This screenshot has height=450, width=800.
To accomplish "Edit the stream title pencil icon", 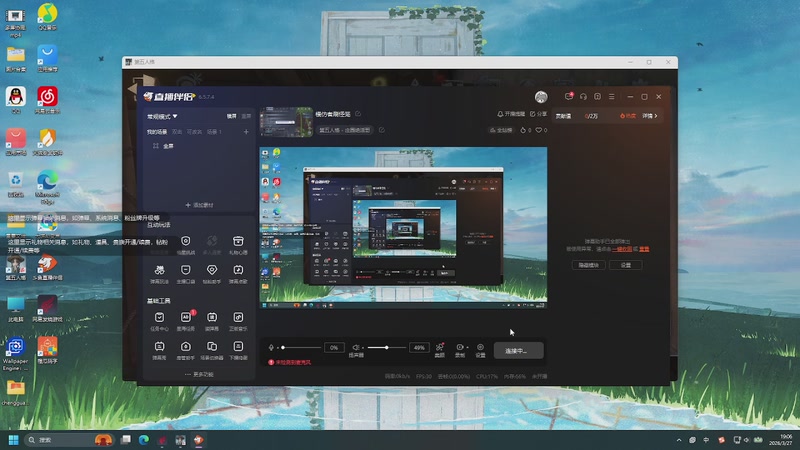I will pos(358,114).
